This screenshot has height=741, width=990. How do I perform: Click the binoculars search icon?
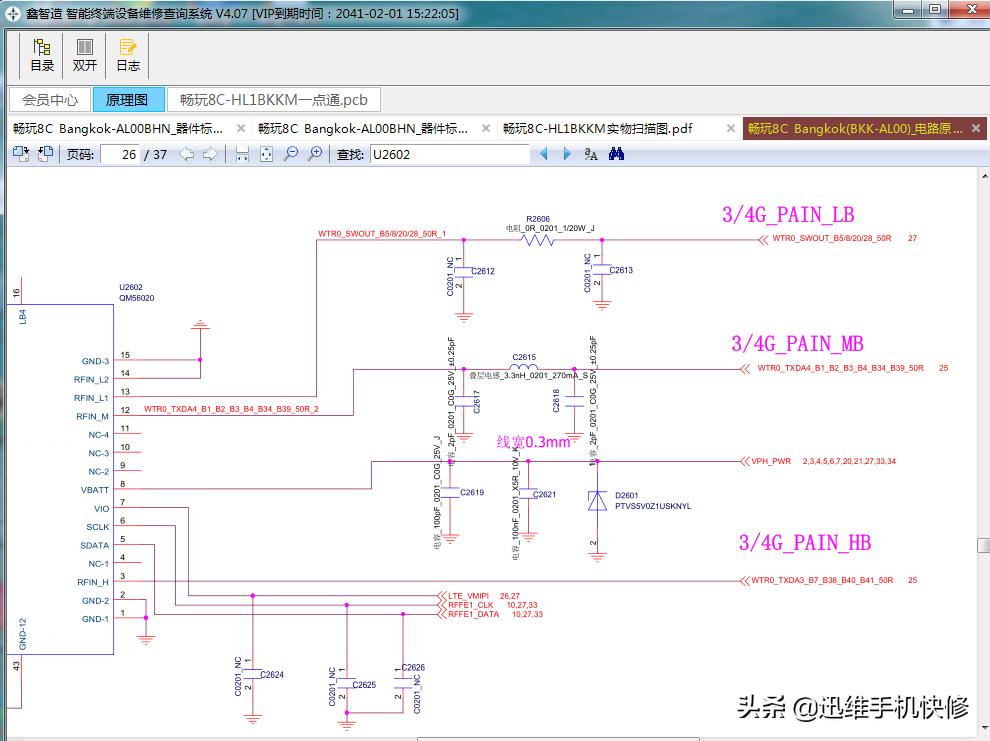click(x=614, y=155)
